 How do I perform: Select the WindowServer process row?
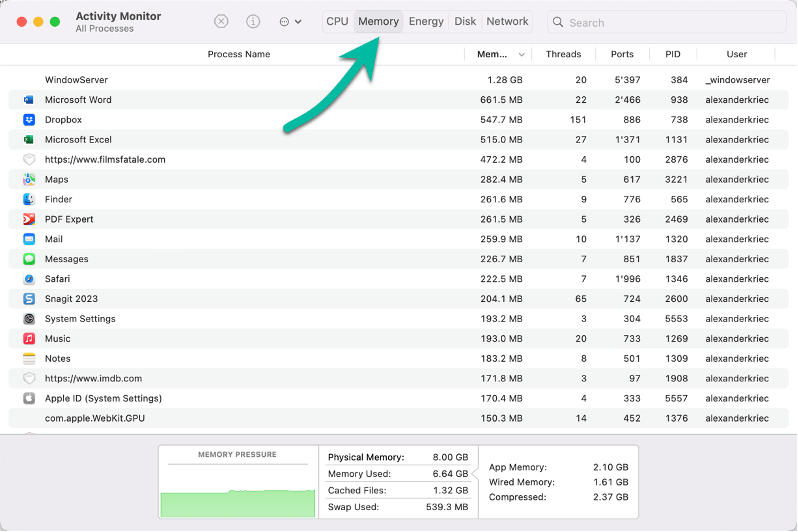tap(398, 80)
